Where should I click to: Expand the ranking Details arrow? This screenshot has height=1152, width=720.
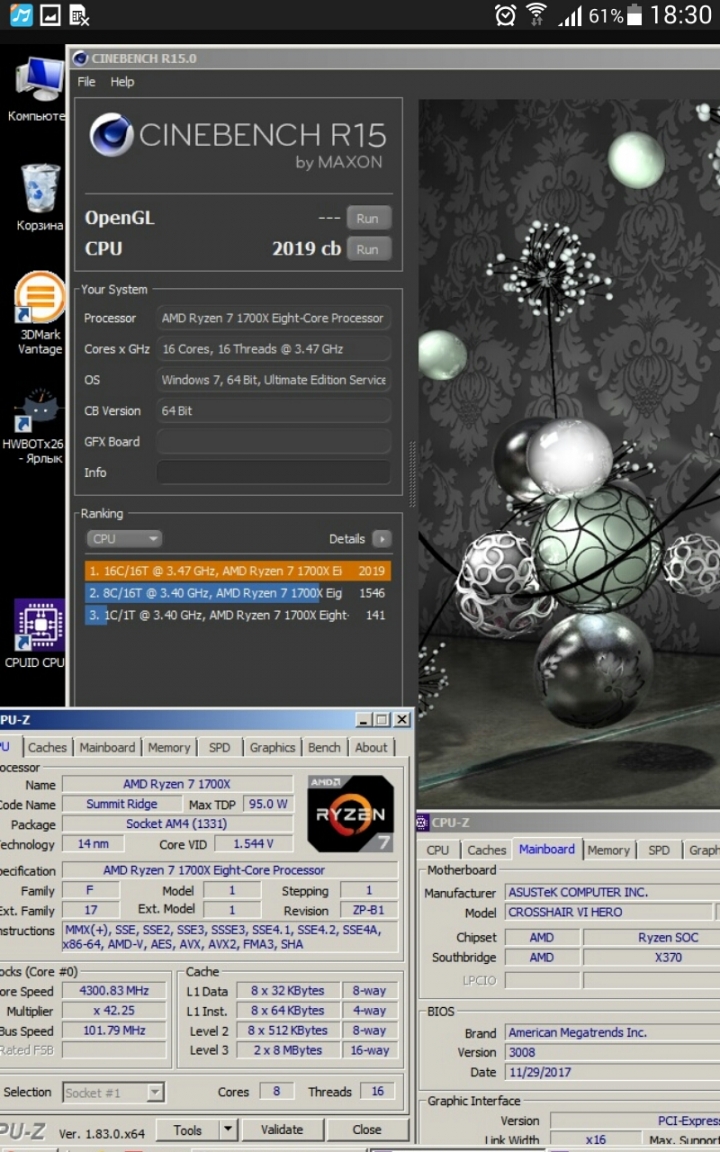pos(381,539)
